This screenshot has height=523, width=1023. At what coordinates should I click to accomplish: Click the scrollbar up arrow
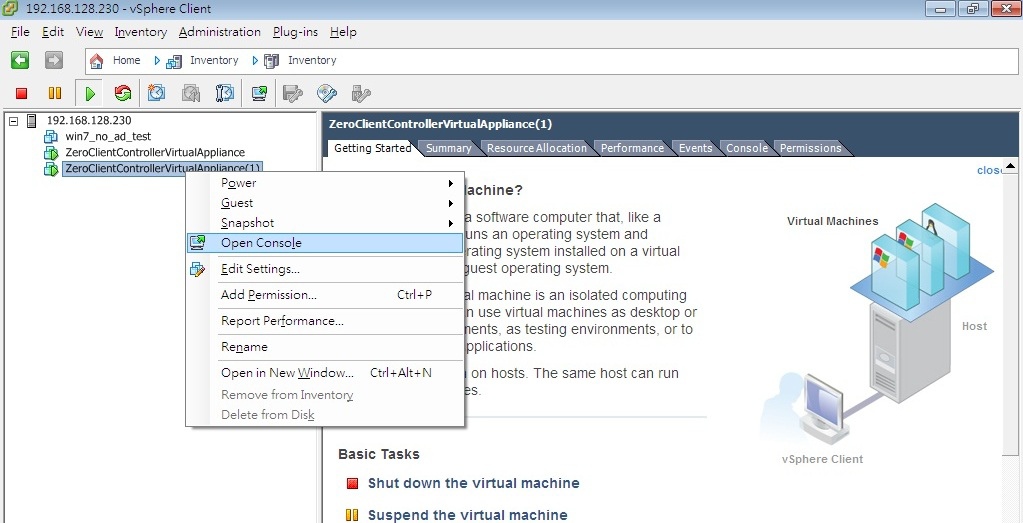pyautogui.click(x=1011, y=167)
